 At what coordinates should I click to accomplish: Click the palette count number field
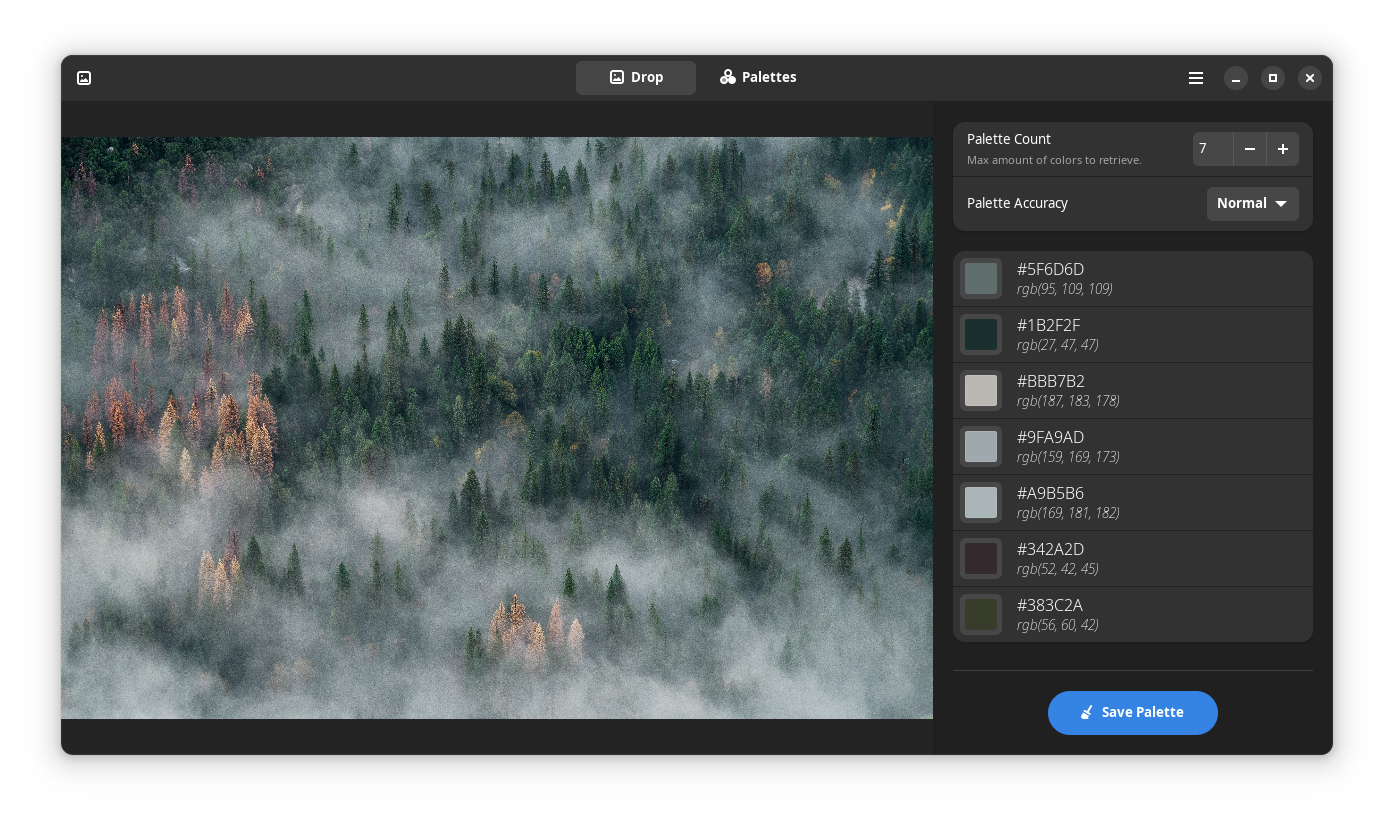tap(1213, 149)
